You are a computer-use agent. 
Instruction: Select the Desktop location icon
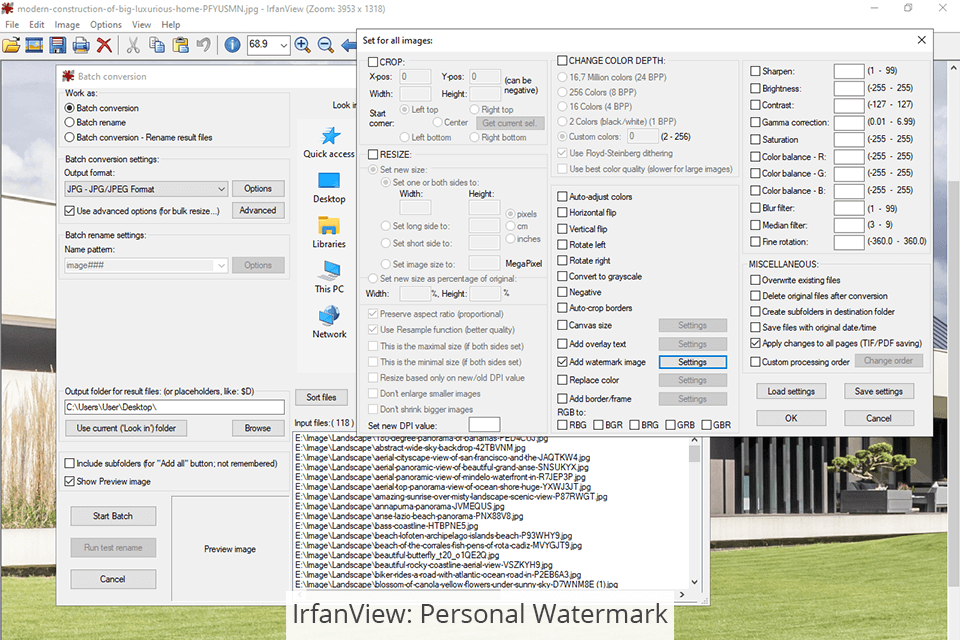click(x=329, y=181)
